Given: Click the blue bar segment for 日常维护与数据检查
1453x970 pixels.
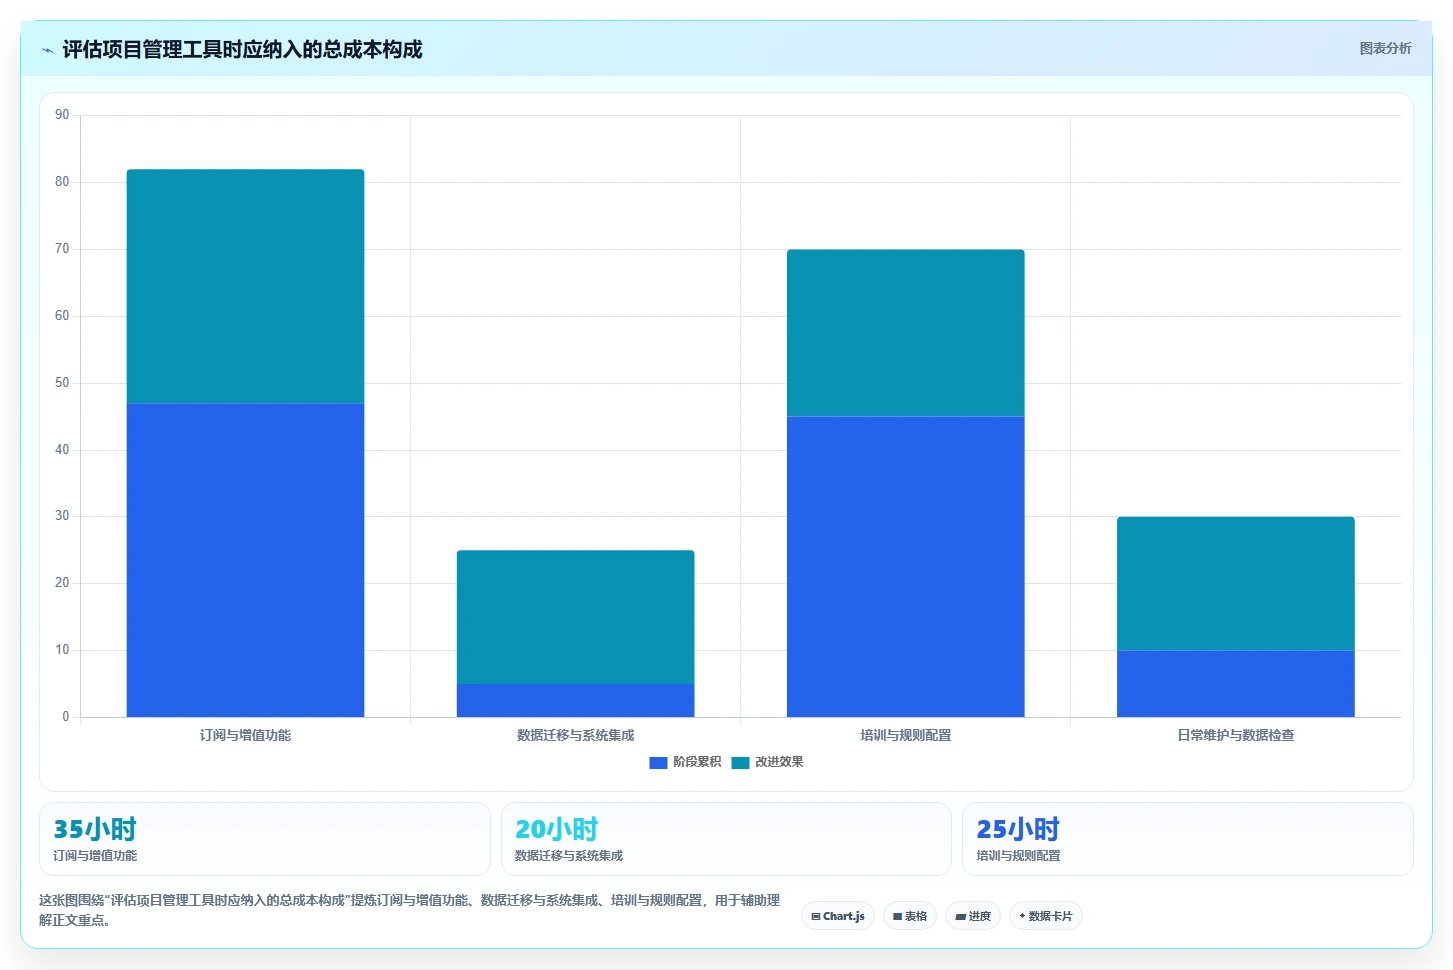Looking at the screenshot, I should pos(1236,683).
